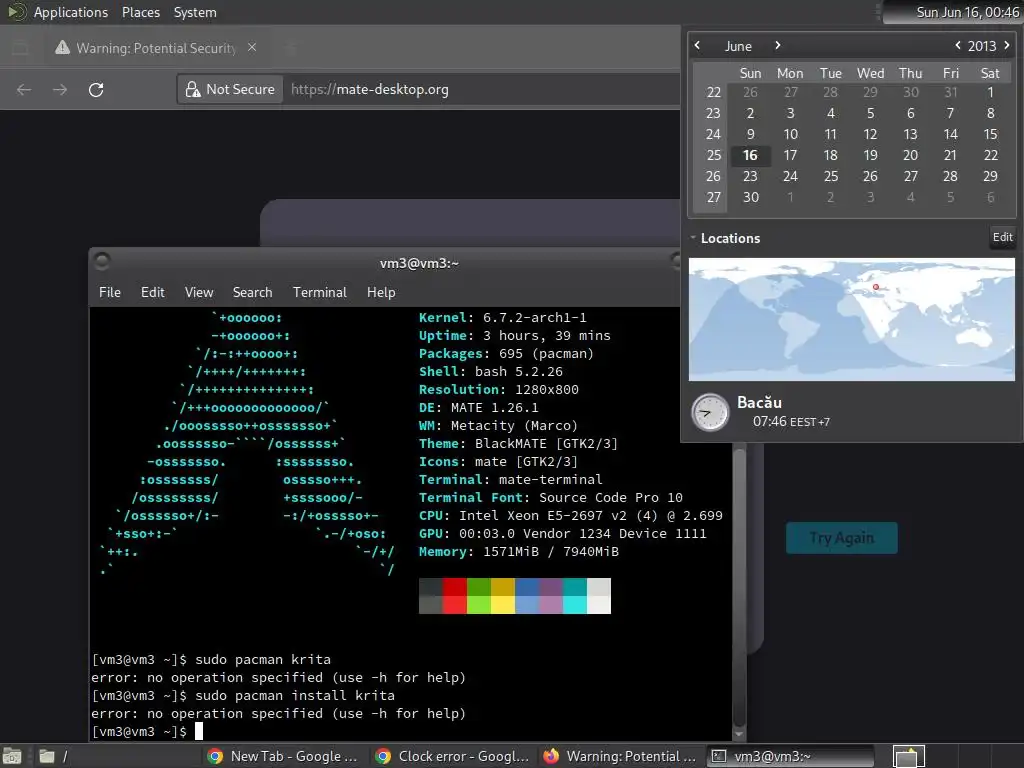Go to the next year after 2013

(x=1006, y=45)
